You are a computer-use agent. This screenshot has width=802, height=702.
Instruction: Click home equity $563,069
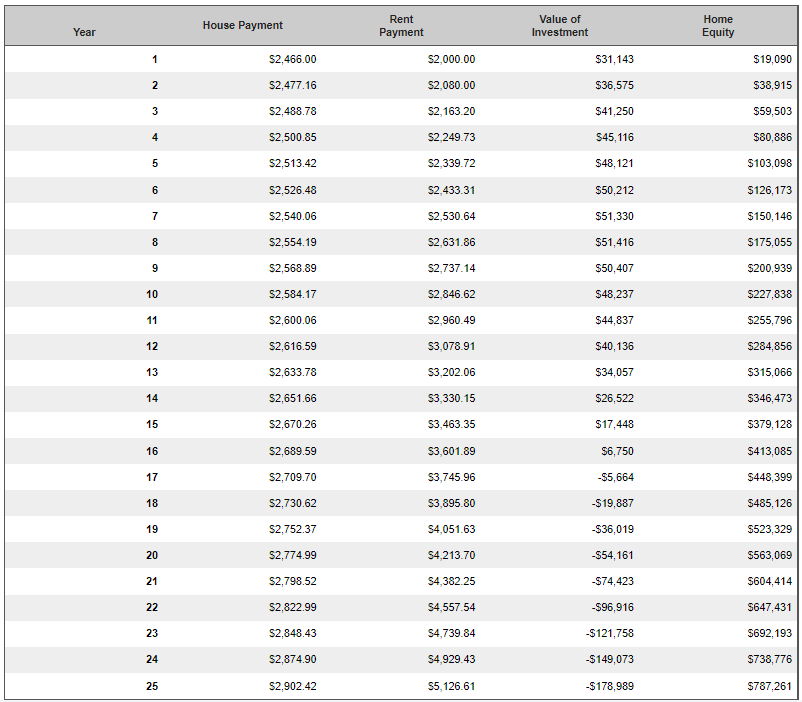pos(769,556)
